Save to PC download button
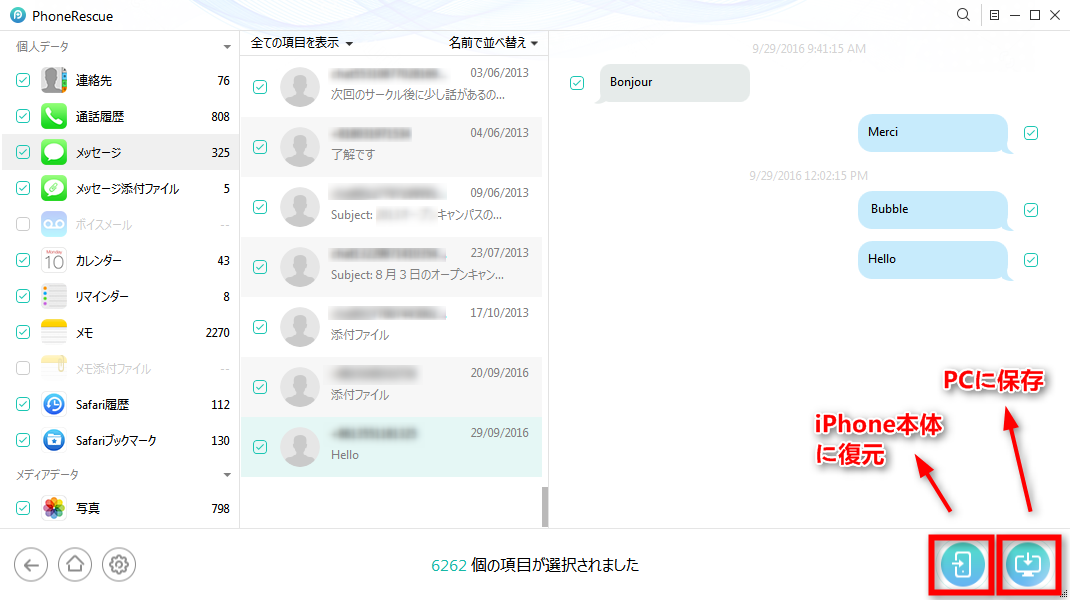Viewport: 1070px width, 600px height. [x=1028, y=565]
